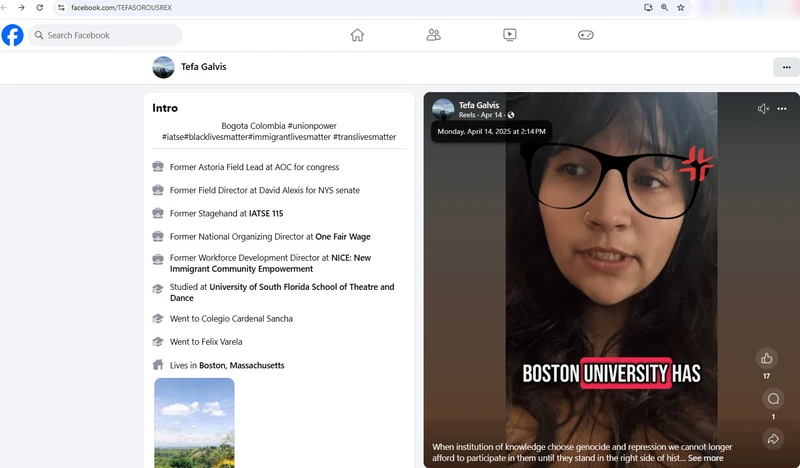
Task: Open the IATSE 115 link
Action: click(266, 213)
